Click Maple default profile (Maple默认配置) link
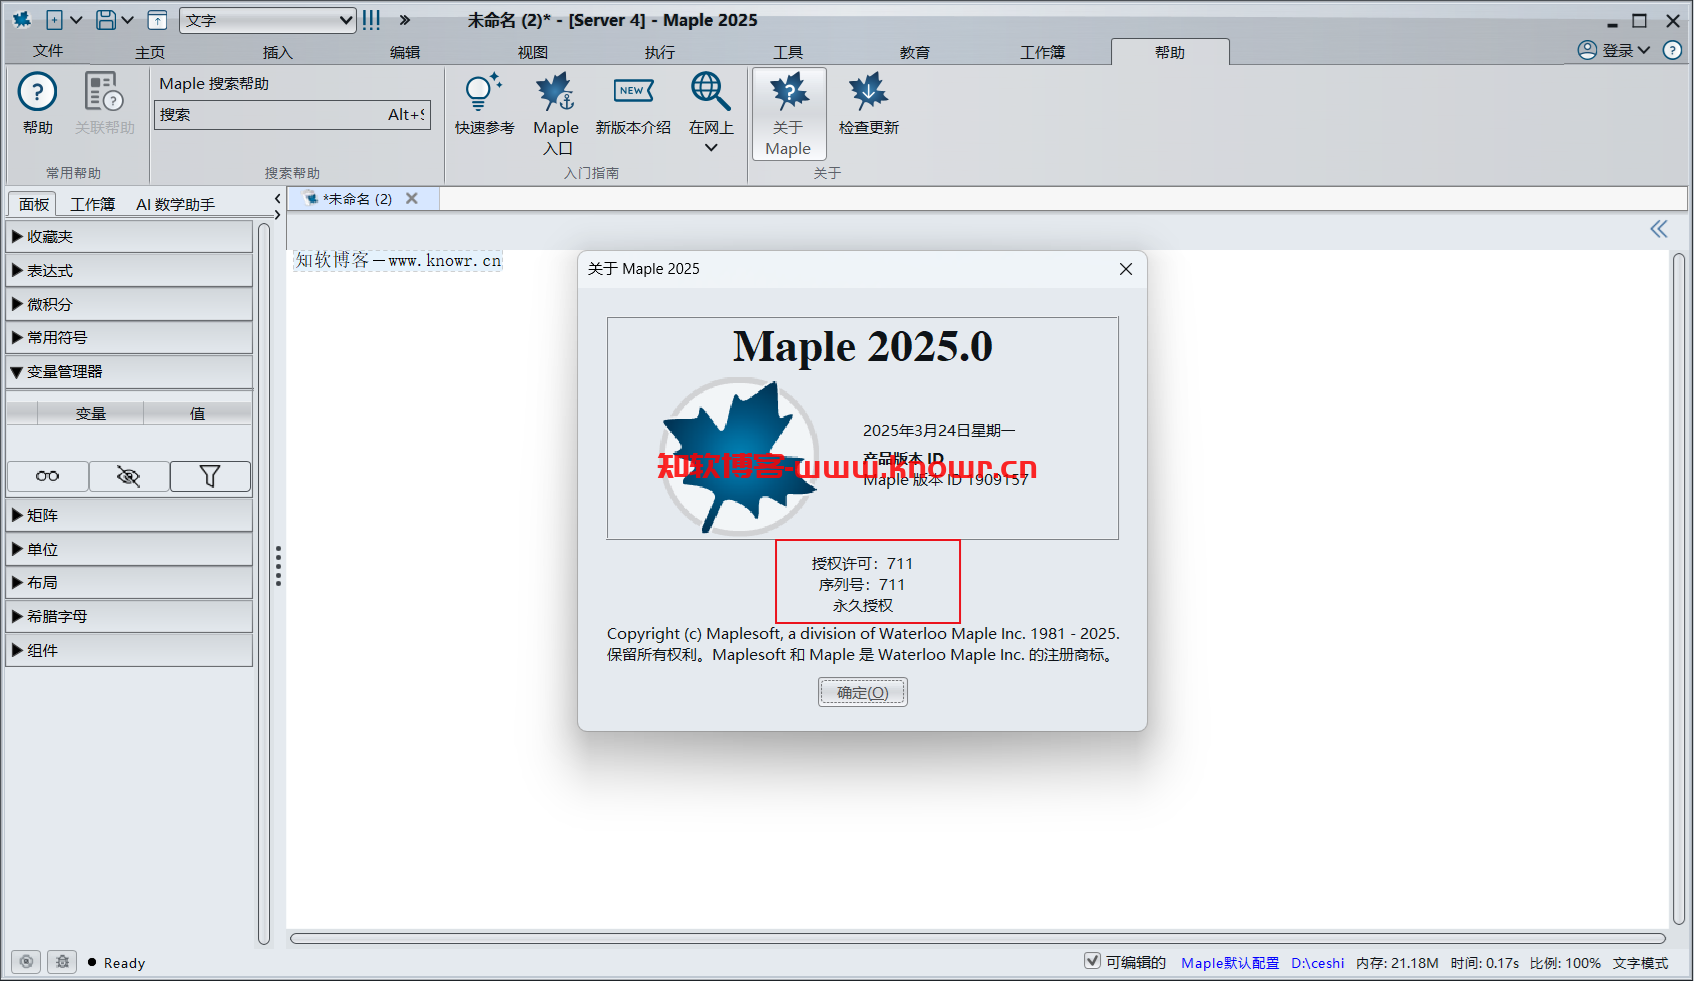Screen dimensions: 1694x981 1230,963
